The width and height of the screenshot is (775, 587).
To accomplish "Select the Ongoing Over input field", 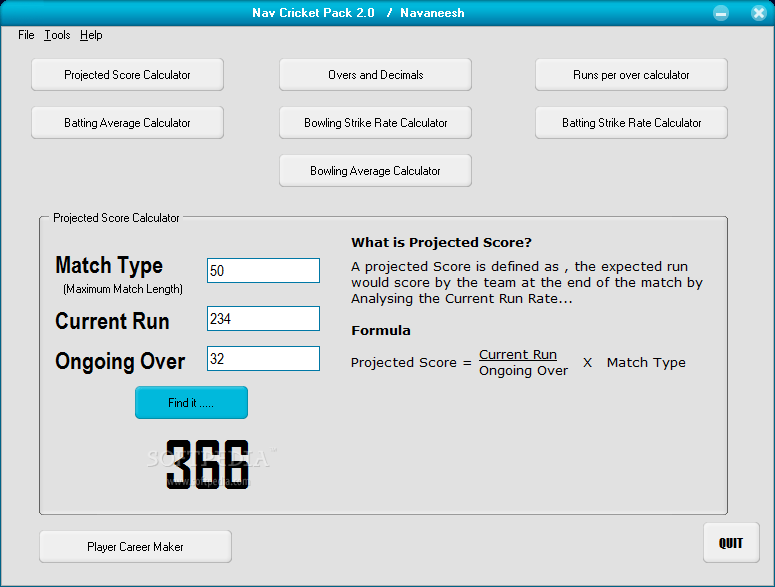I will point(263,359).
